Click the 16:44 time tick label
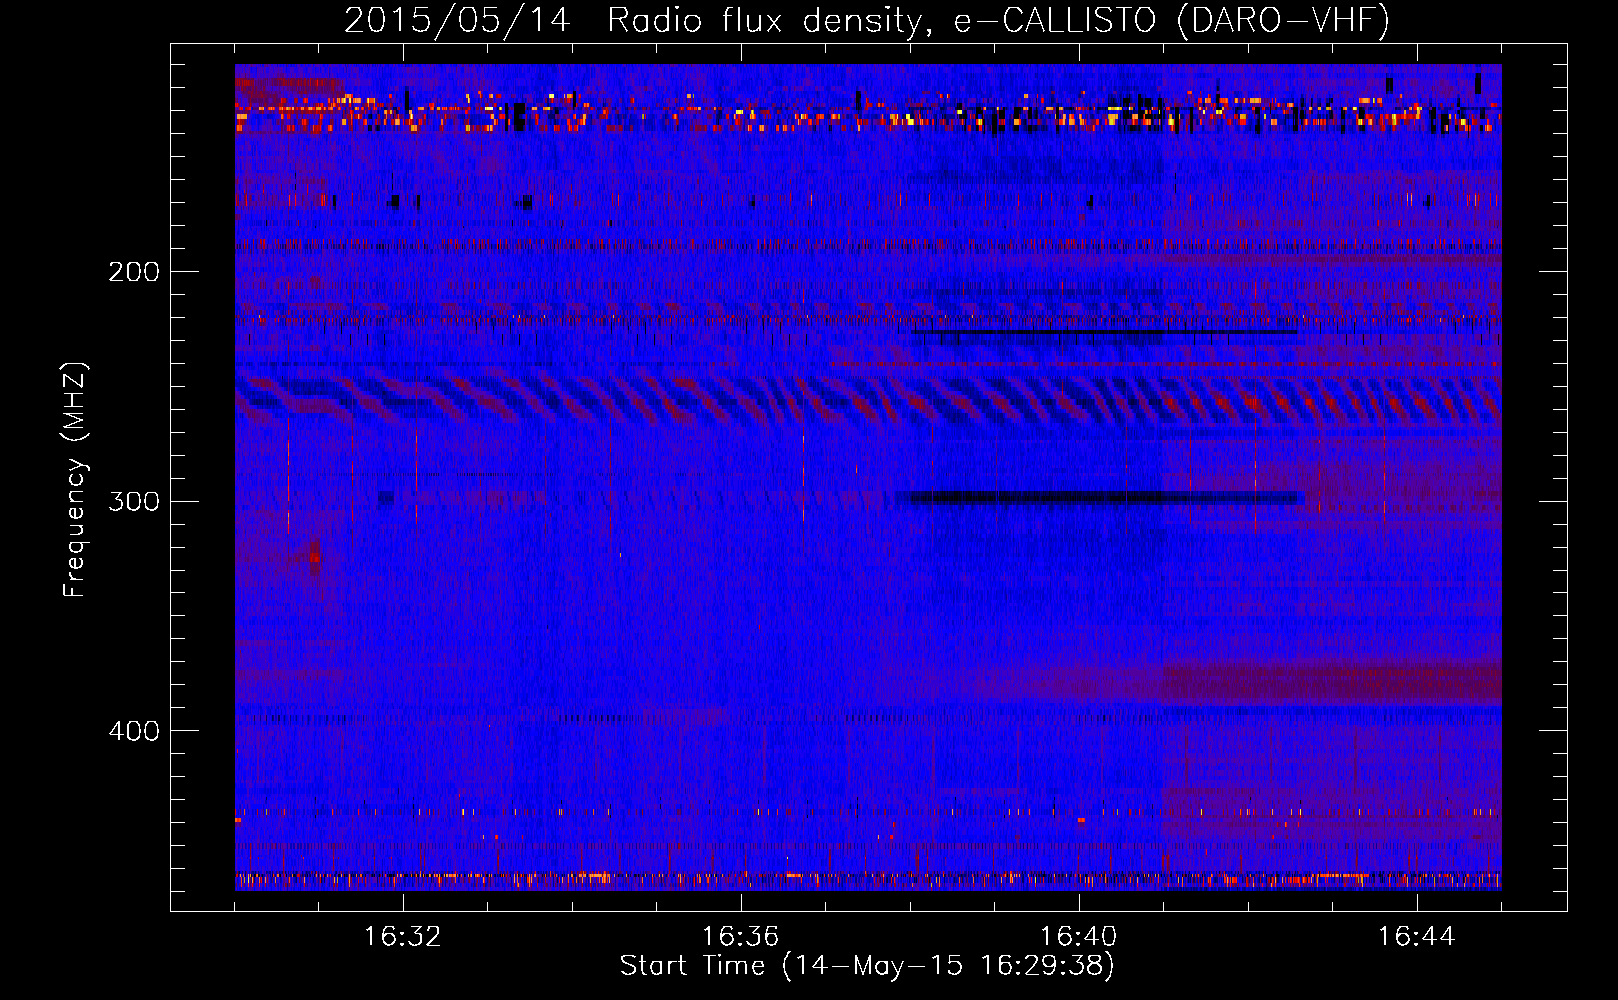Image resolution: width=1618 pixels, height=1000 pixels. point(1417,936)
